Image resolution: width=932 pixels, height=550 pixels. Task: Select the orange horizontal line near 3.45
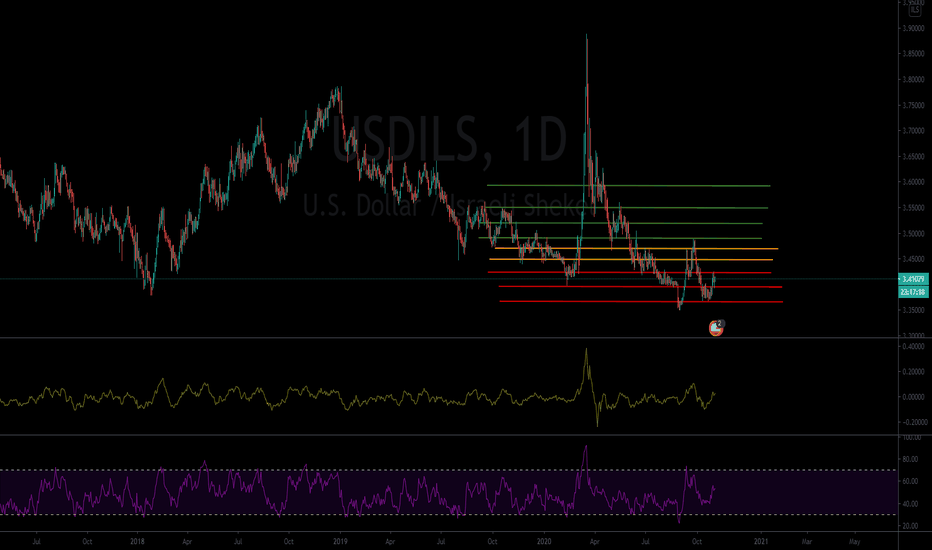pos(631,260)
